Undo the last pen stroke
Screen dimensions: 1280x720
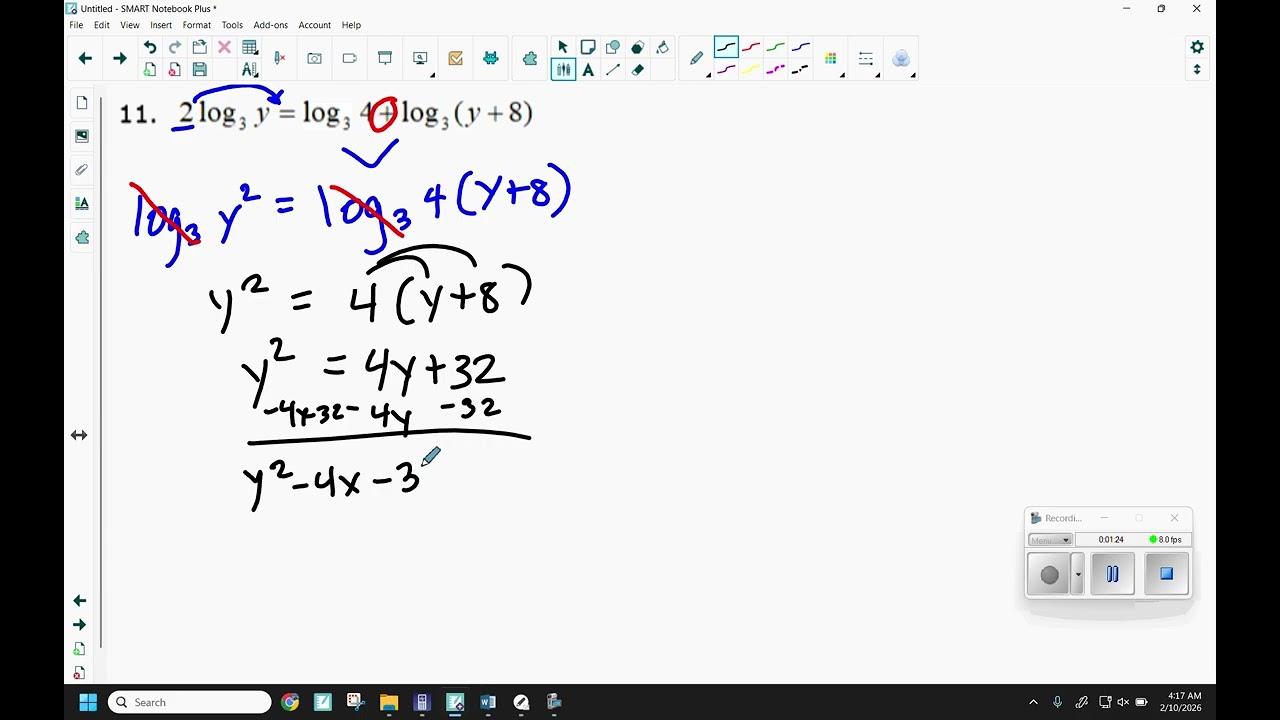click(150, 47)
